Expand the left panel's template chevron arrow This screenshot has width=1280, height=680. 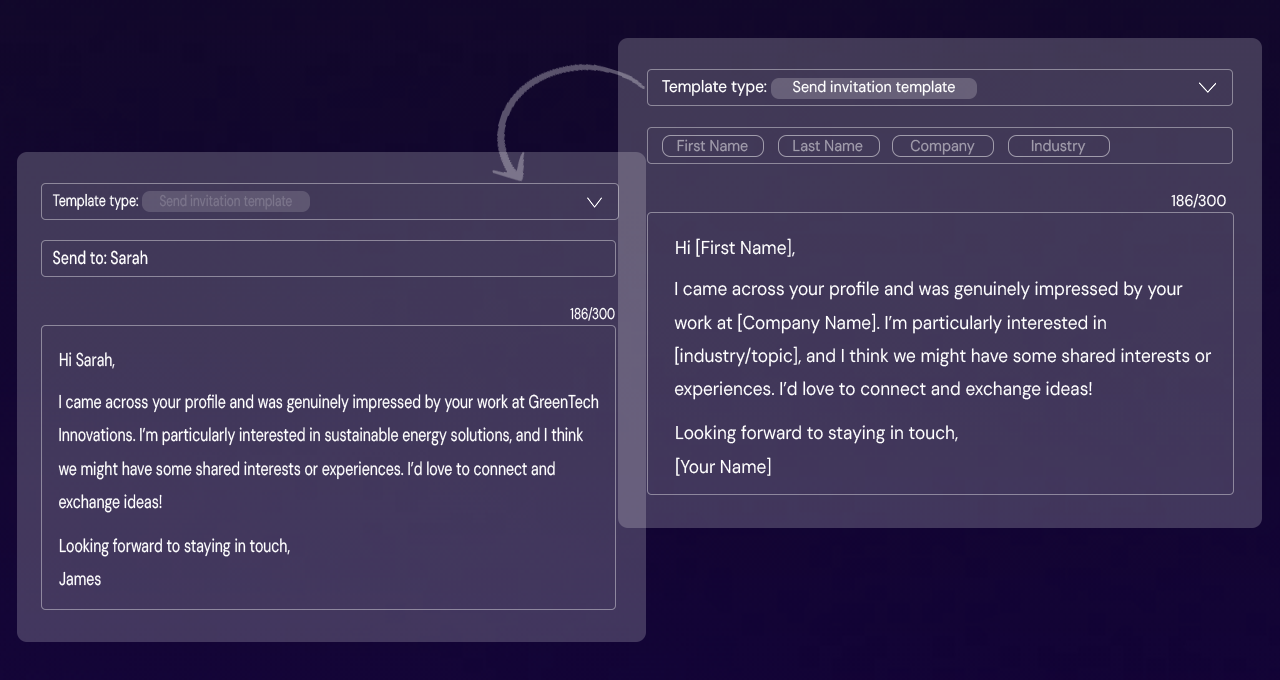coord(594,201)
